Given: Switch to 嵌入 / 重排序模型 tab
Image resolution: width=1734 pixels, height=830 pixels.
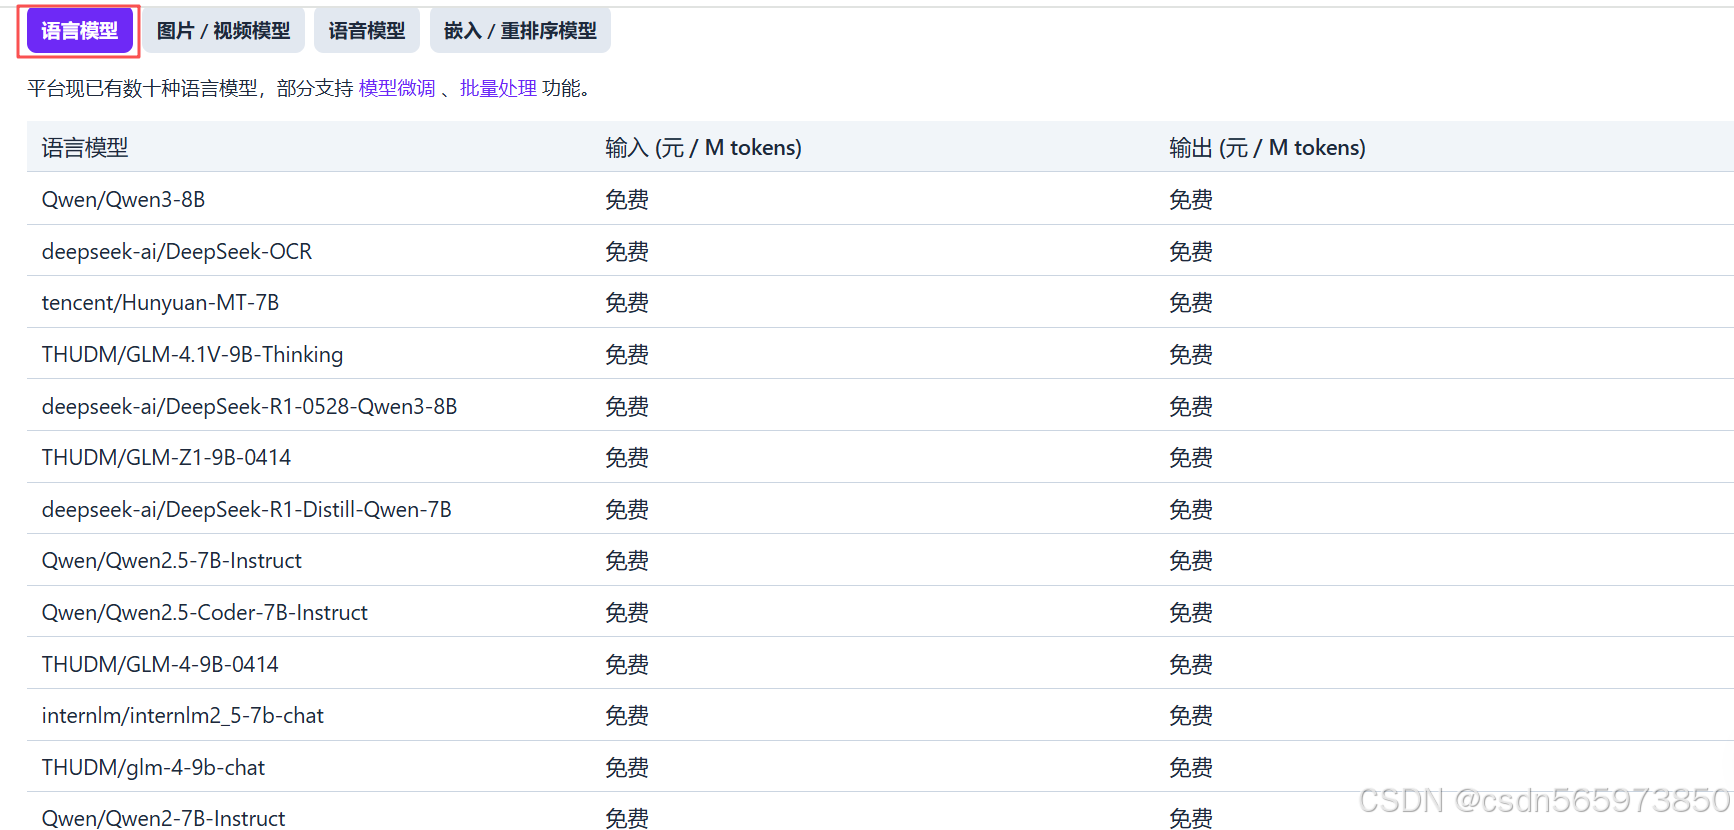Looking at the screenshot, I should [x=520, y=31].
